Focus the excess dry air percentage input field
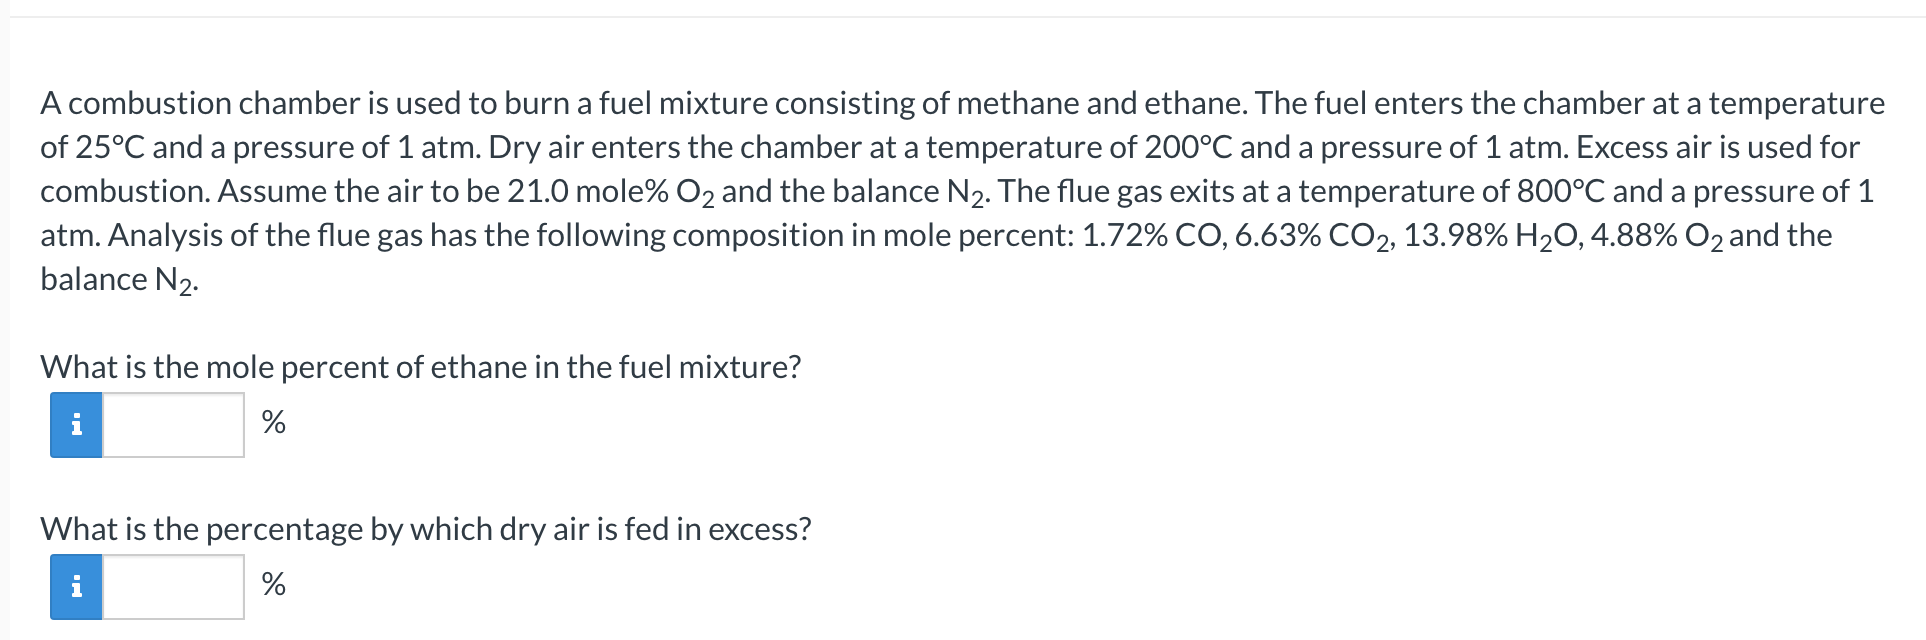Image resolution: width=1926 pixels, height=640 pixels. point(173,587)
